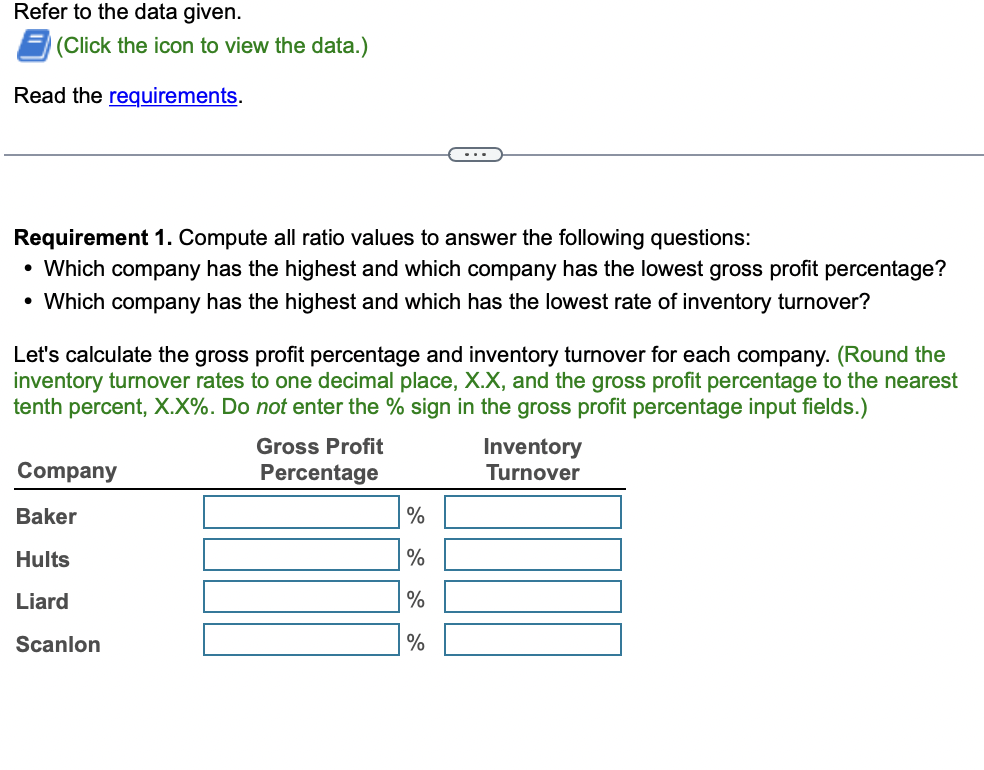
Task: Click Liard's Inventory Turnover input field
Action: click(532, 596)
